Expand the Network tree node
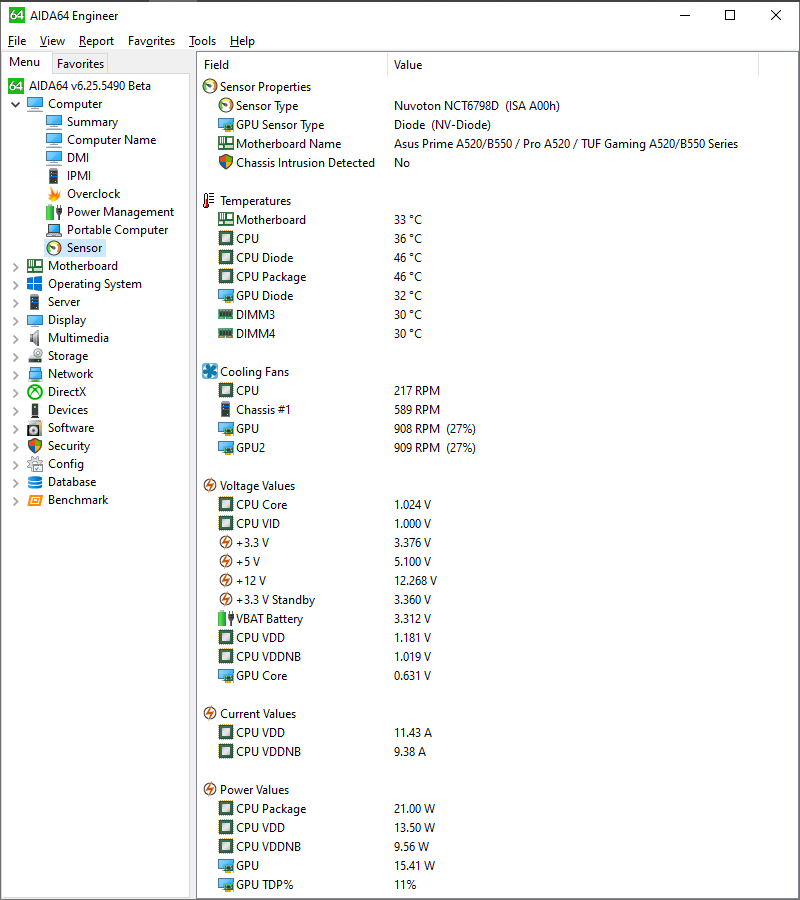 15,375
